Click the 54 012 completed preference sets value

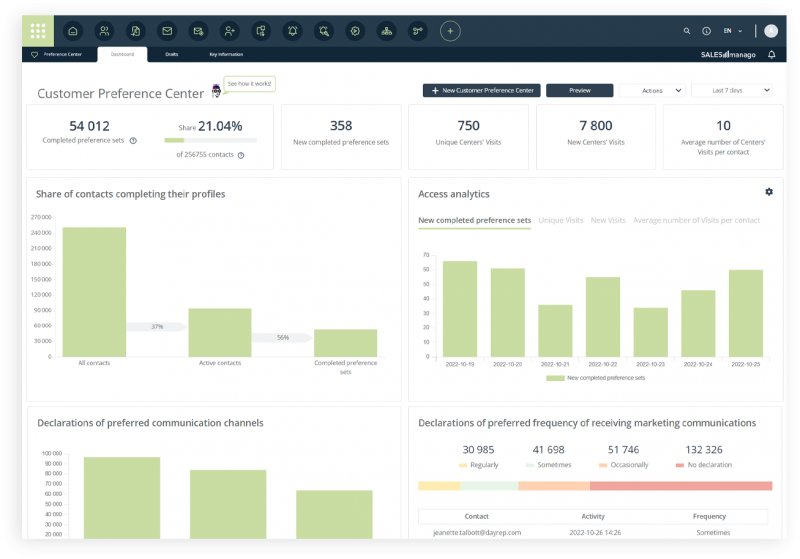tap(89, 126)
